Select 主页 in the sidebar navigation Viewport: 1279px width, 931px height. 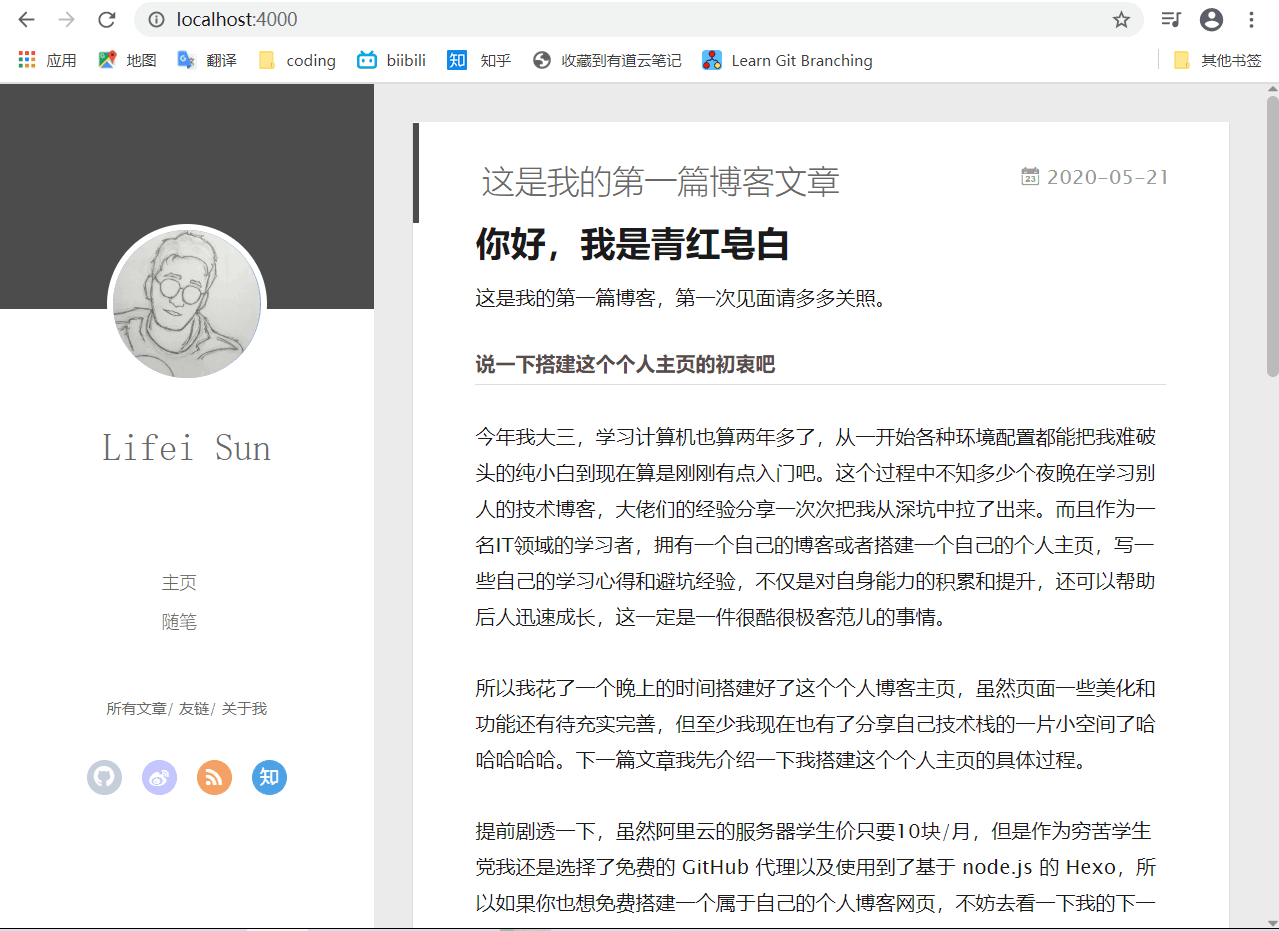(179, 582)
